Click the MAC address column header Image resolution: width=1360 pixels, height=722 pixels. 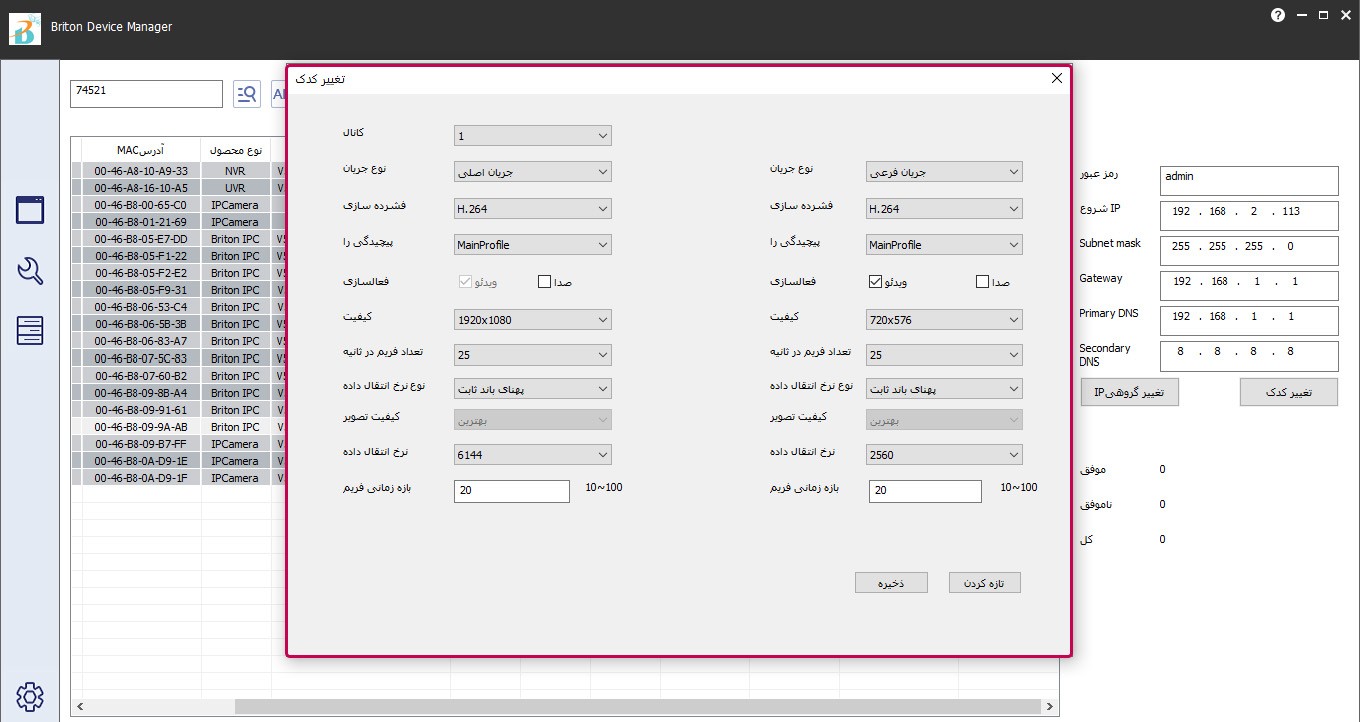point(141,150)
